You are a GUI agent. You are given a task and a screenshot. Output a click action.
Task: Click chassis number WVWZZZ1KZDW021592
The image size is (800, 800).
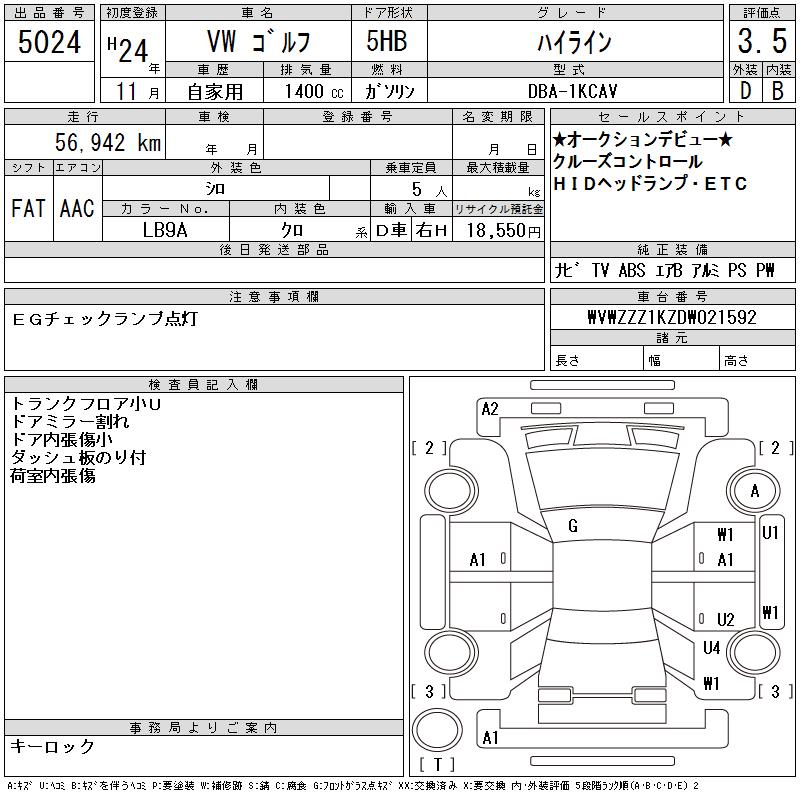click(x=671, y=317)
